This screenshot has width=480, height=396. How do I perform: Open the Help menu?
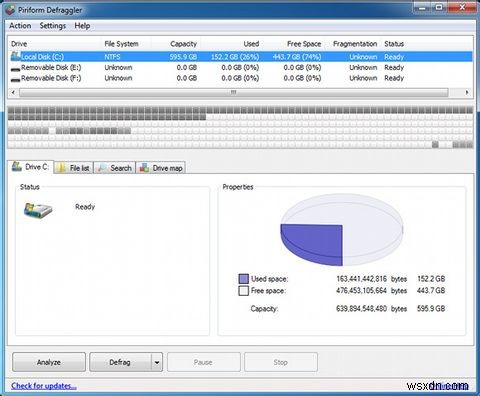pyautogui.click(x=82, y=26)
